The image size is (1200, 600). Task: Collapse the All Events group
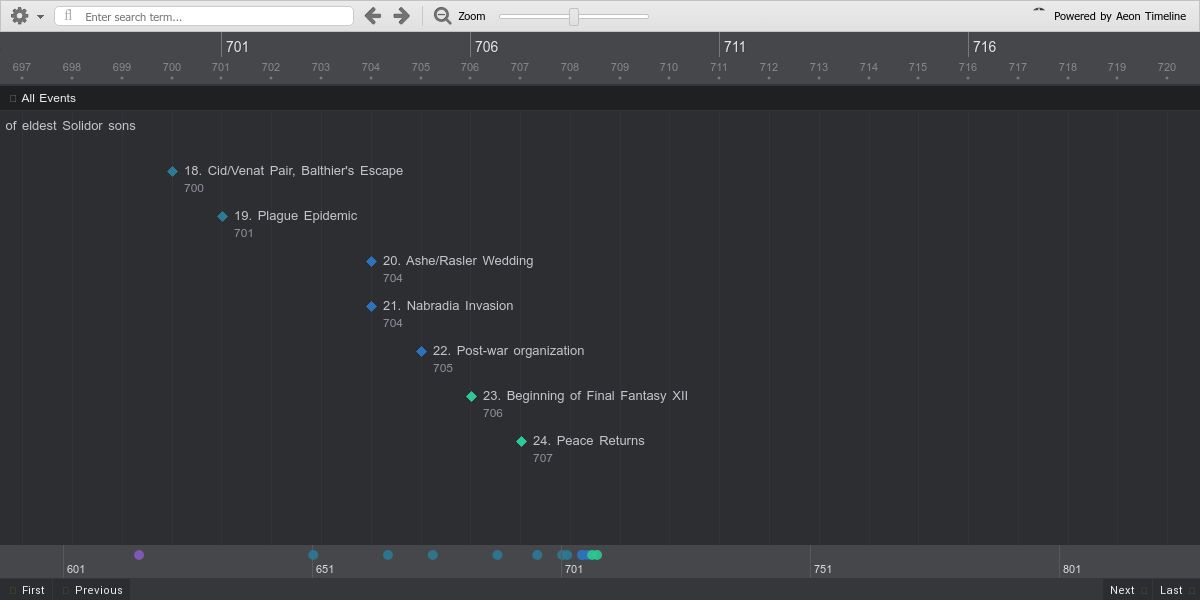[13, 98]
